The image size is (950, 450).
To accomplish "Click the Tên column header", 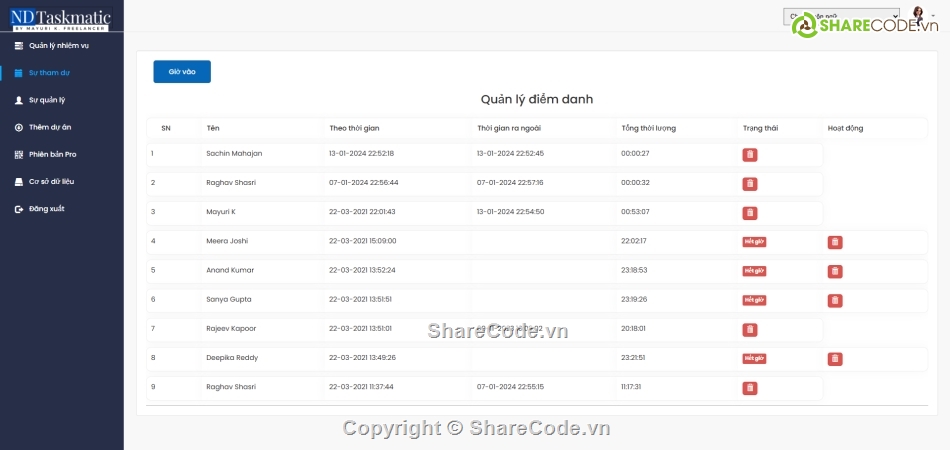I will [x=213, y=128].
